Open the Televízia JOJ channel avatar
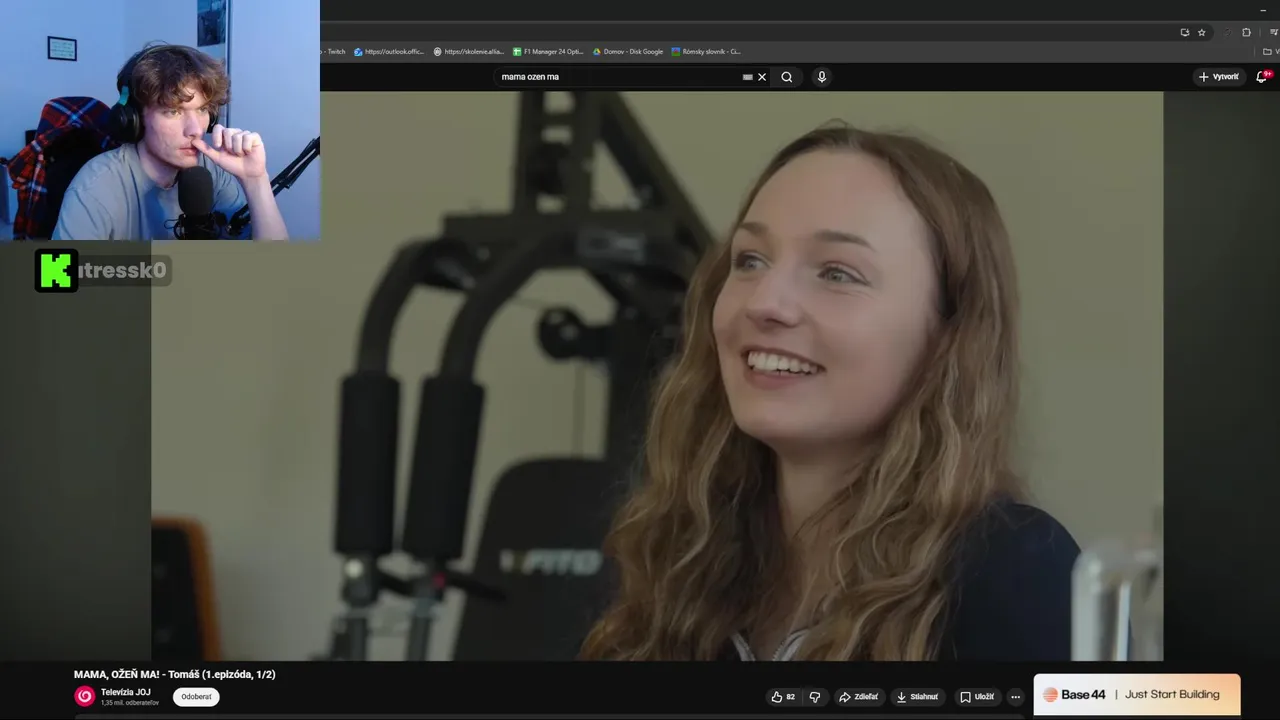1280x720 pixels. coord(85,696)
